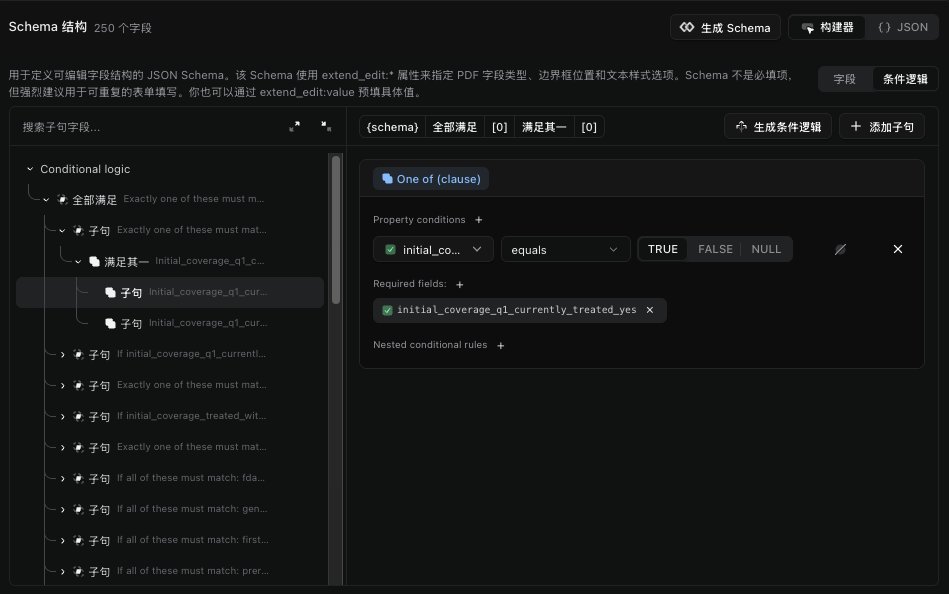This screenshot has width=949, height=594.
Task: Open the equals operator dropdown
Action: (565, 249)
